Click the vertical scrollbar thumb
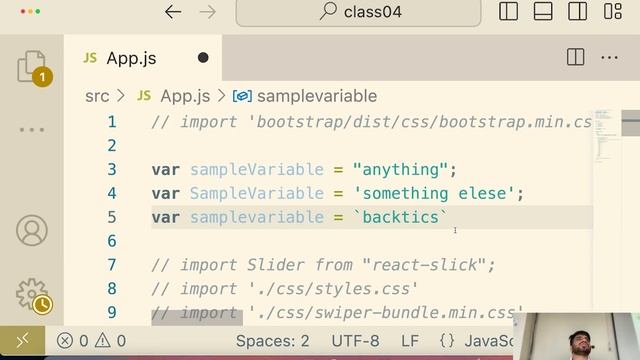 pos(631,123)
